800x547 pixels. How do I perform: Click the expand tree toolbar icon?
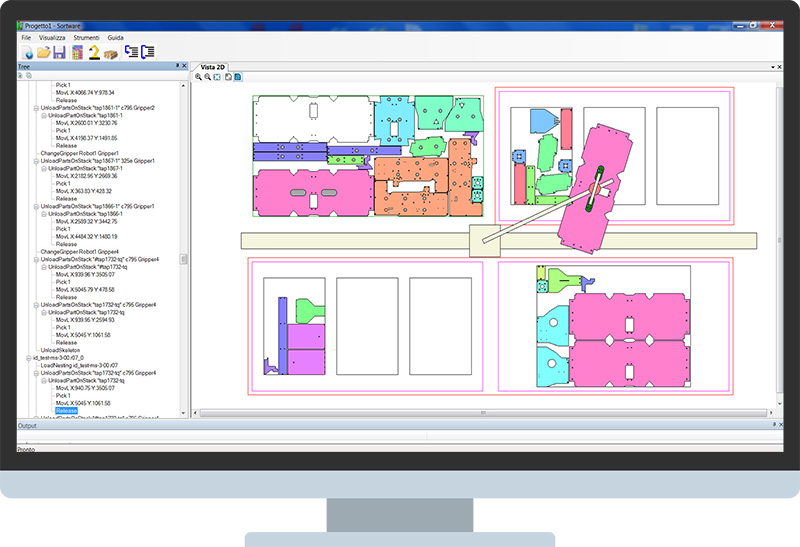tap(131, 52)
